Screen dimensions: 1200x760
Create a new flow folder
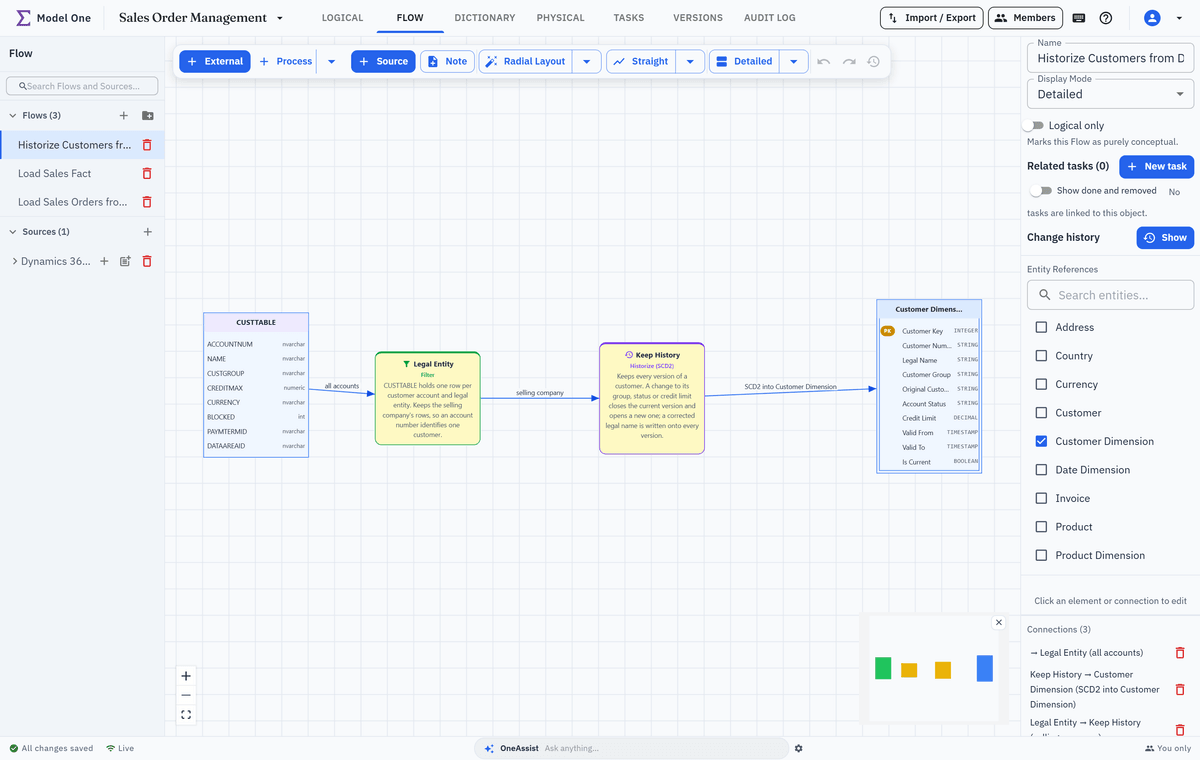tap(148, 116)
